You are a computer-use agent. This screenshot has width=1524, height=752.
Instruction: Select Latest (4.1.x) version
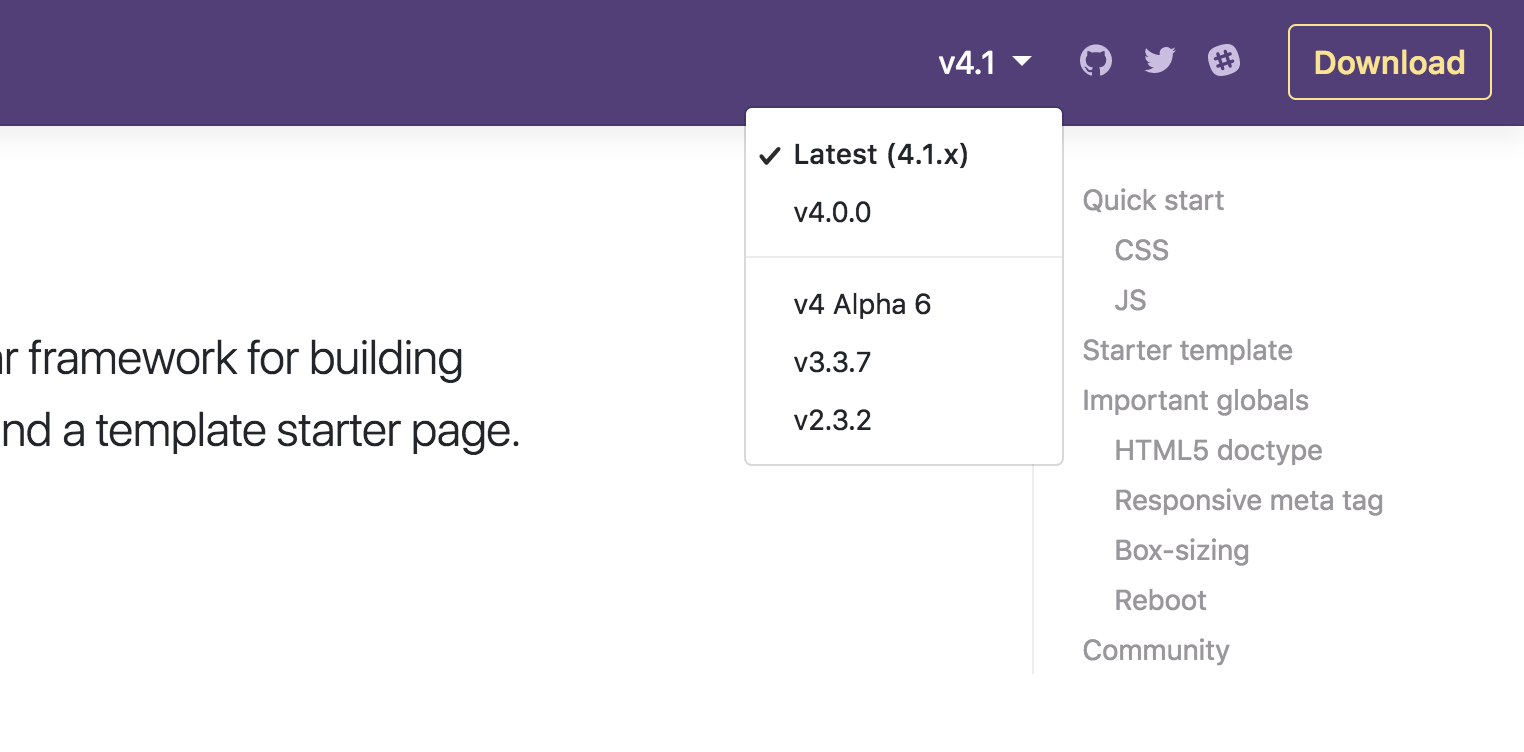(x=904, y=155)
